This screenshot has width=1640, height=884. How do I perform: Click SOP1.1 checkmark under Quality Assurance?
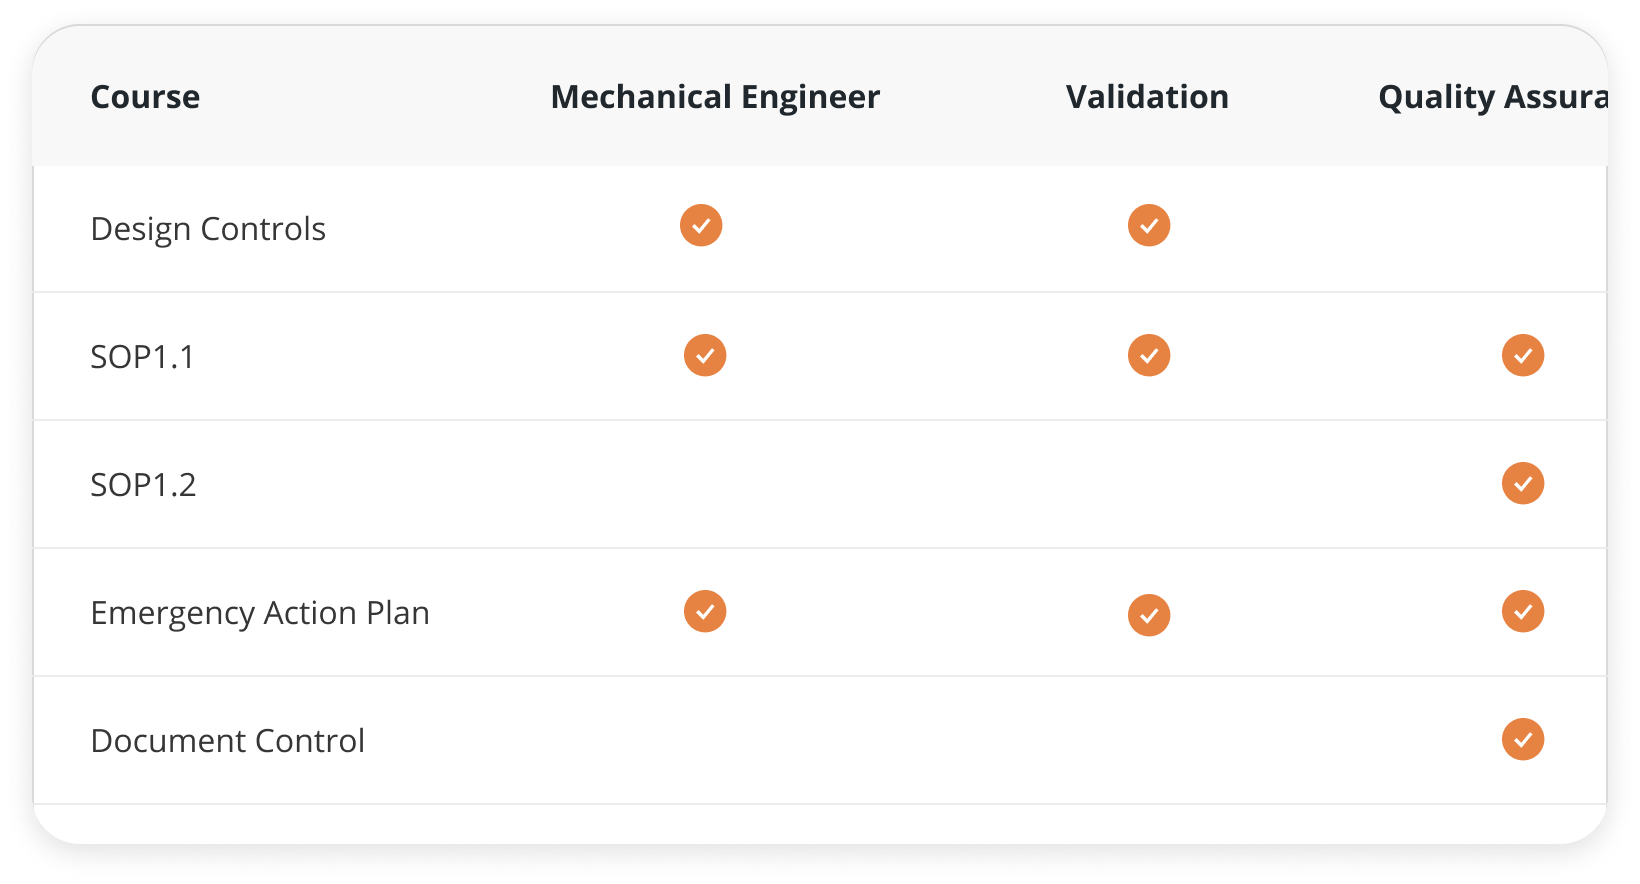click(x=1523, y=355)
